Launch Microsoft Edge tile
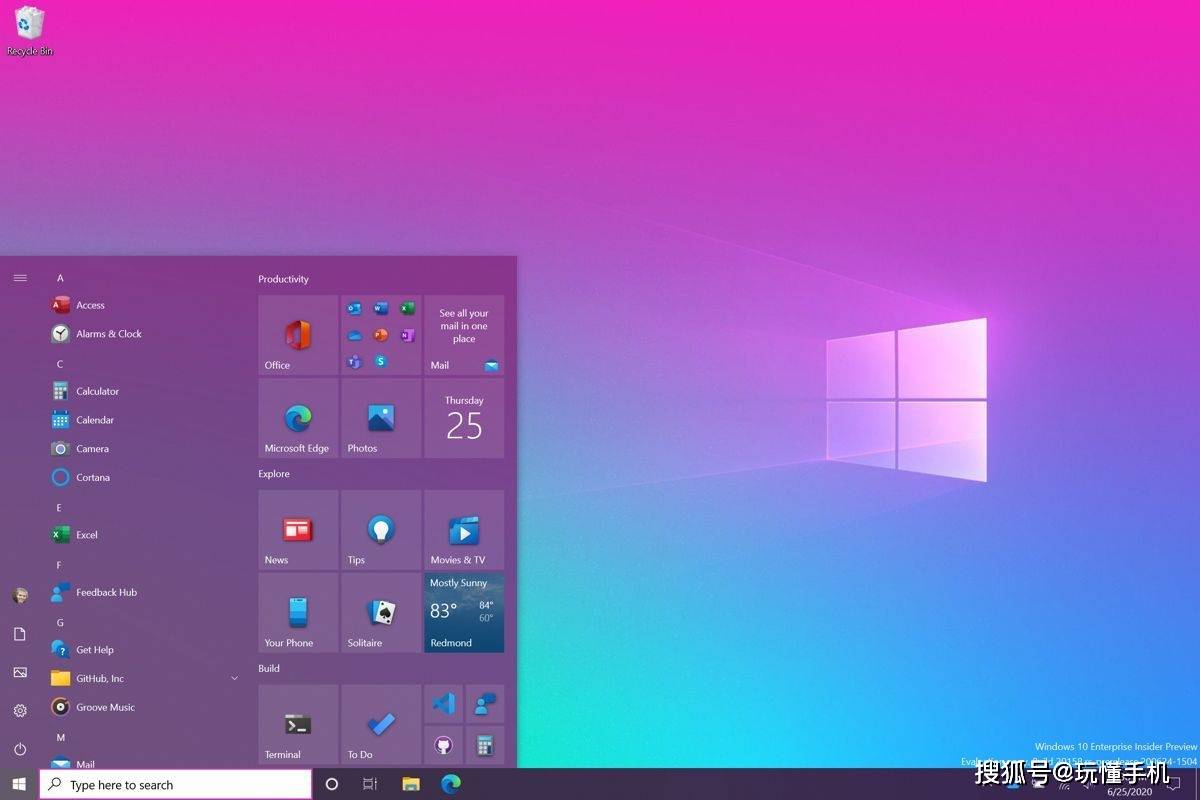Viewport: 1200px width, 800px height. coord(298,418)
